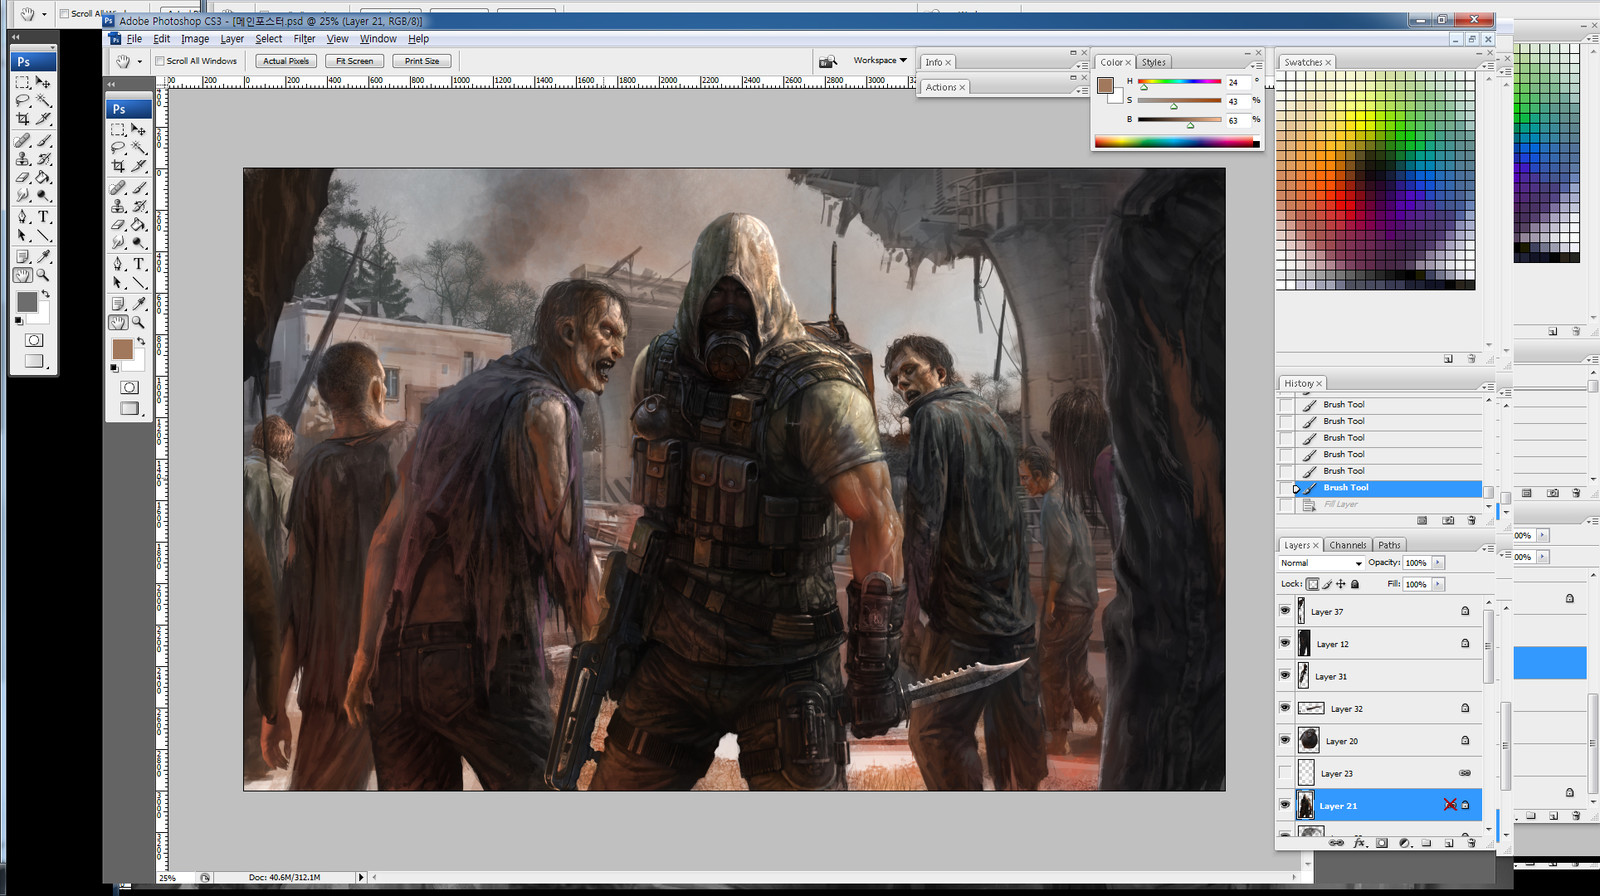Delete layer with the Layers panel trash icon
This screenshot has height=896, width=1600.
[x=1471, y=843]
